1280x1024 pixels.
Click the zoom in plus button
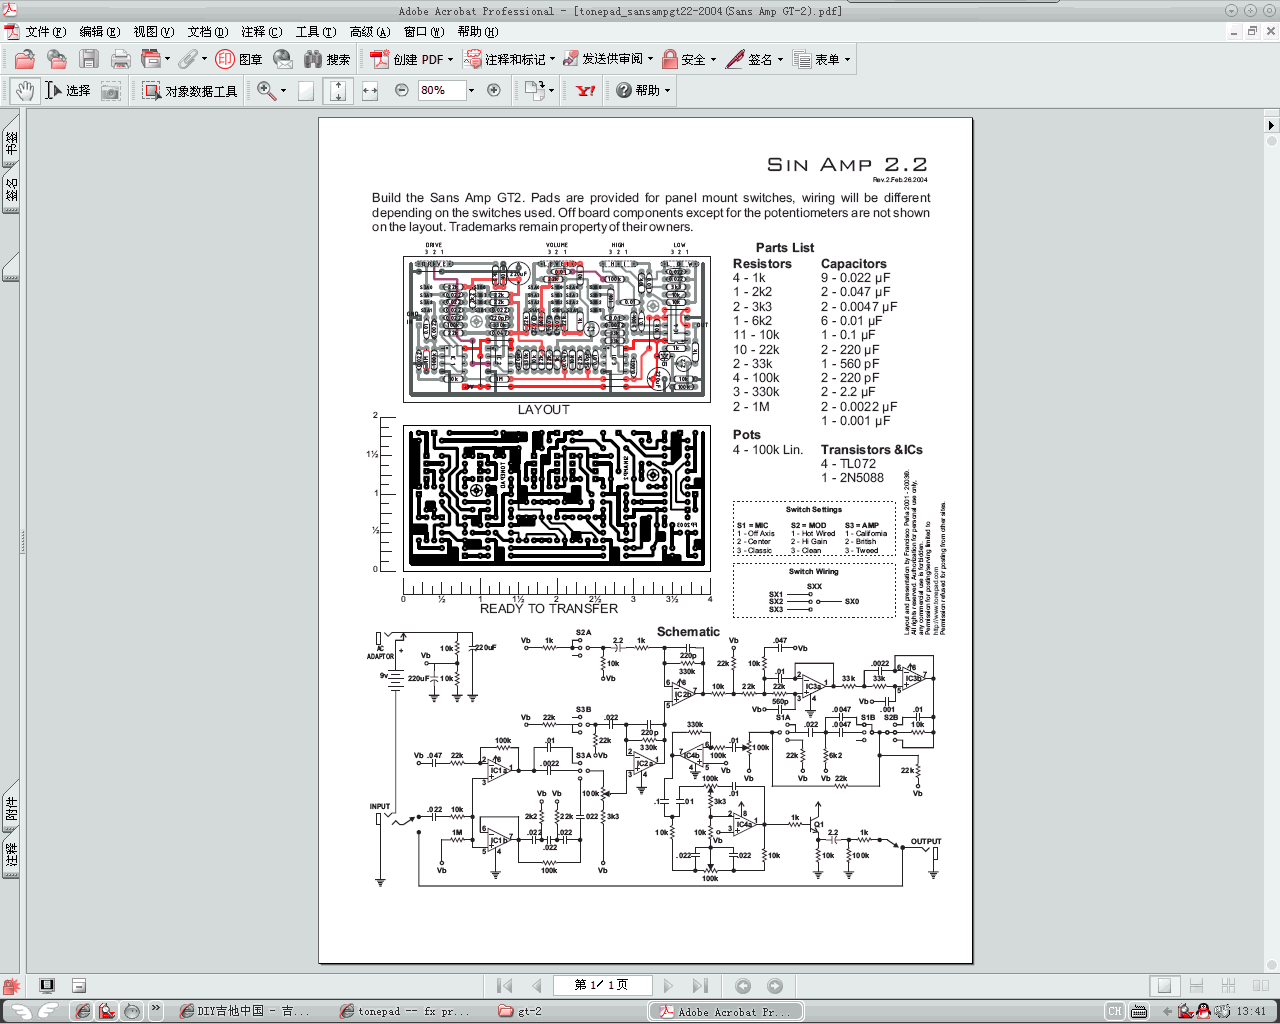(x=494, y=90)
